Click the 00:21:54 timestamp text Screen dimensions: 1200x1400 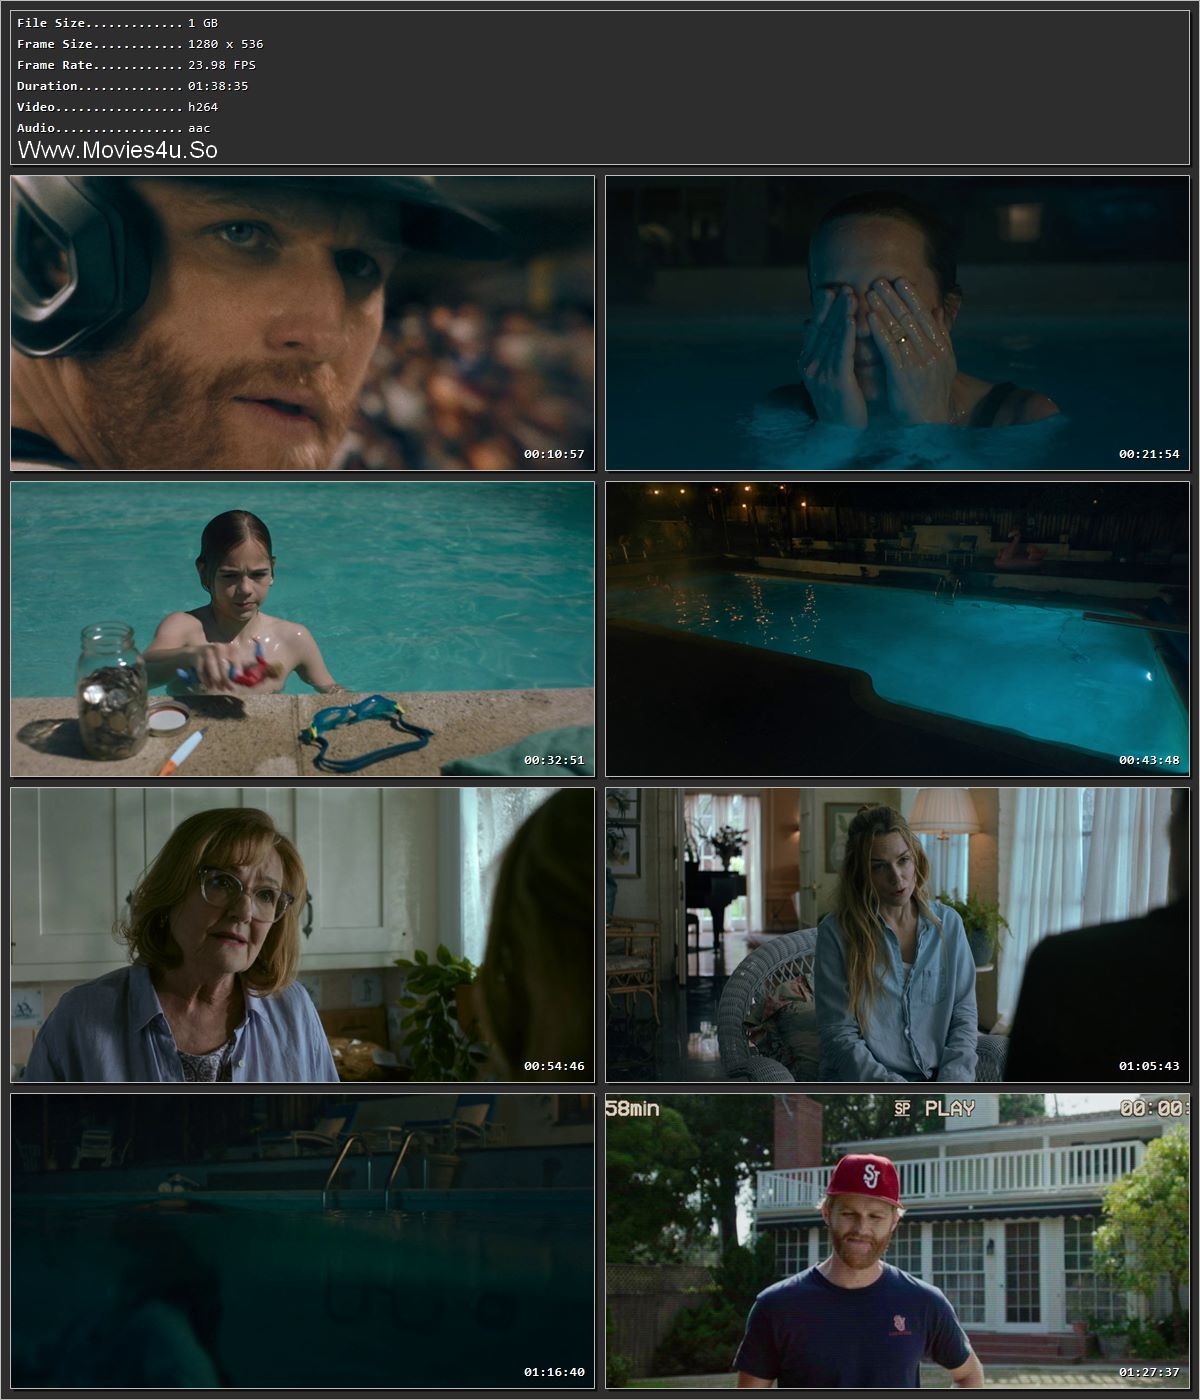(1150, 451)
